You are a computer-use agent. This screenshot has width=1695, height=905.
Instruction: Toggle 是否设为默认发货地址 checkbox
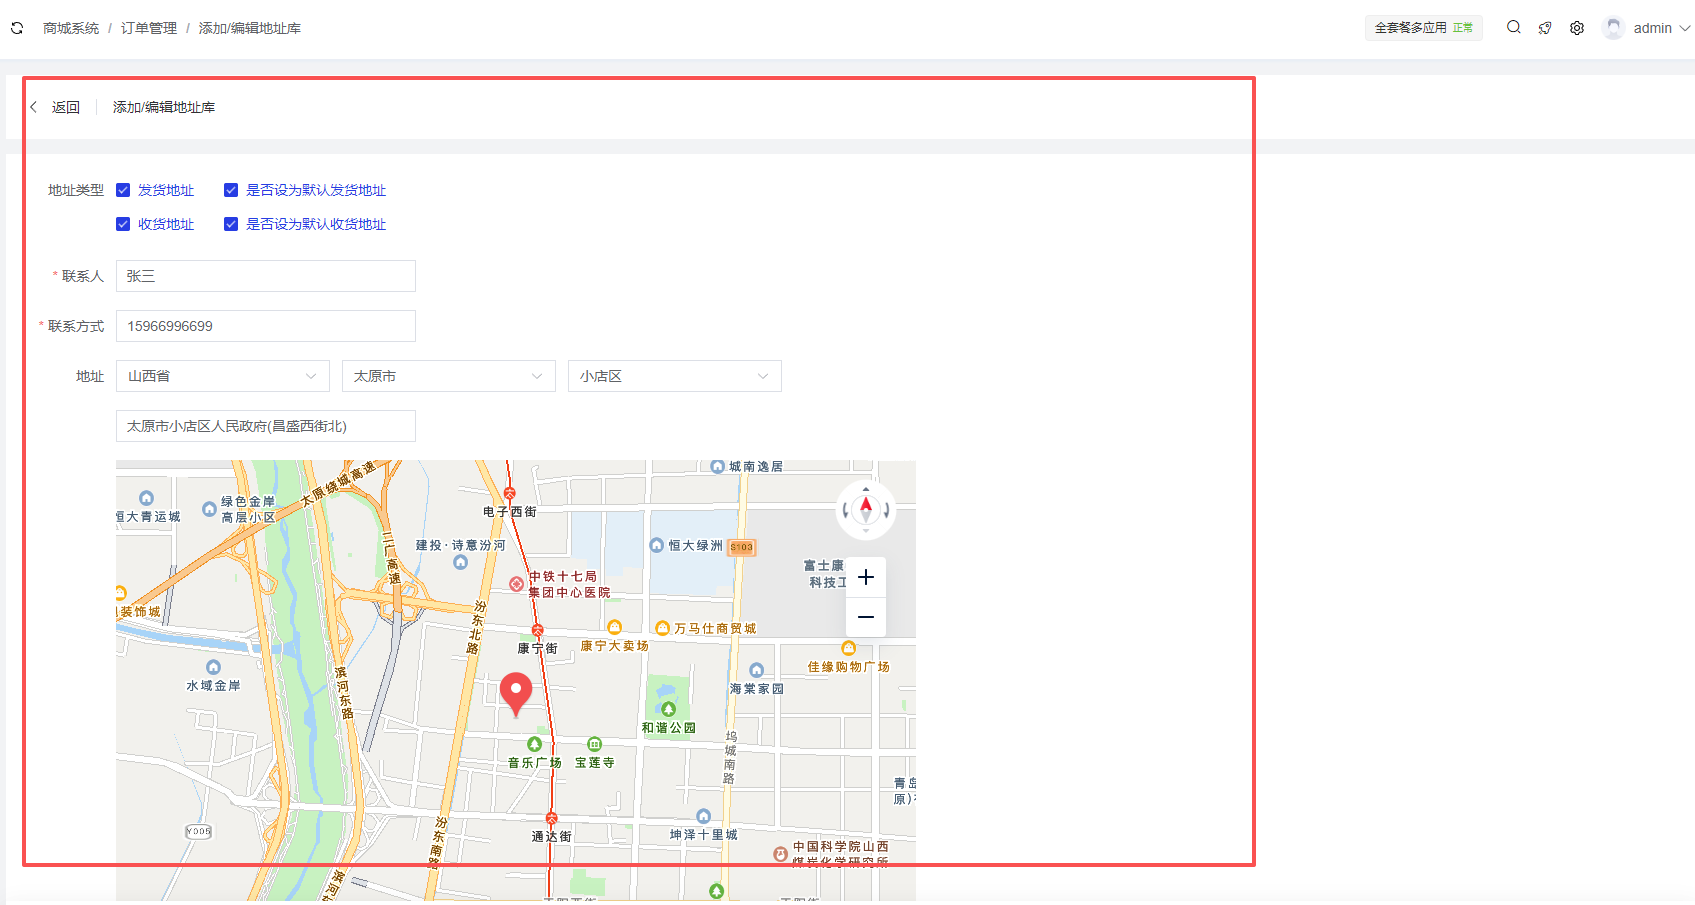click(231, 190)
